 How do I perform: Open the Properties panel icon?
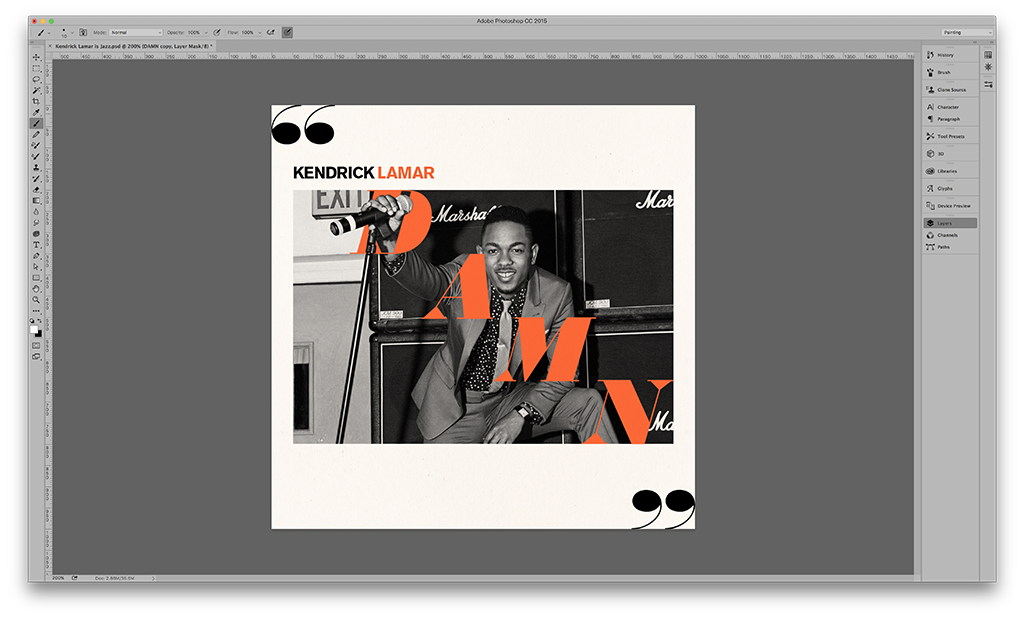pos(988,84)
